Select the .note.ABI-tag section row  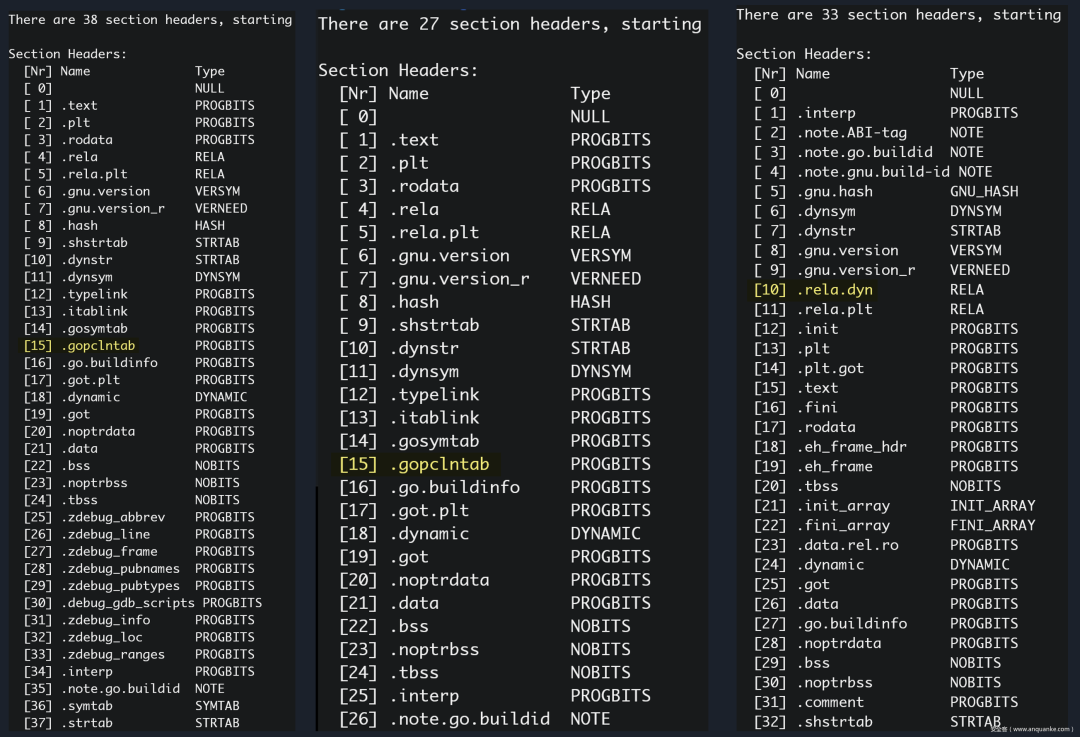pos(870,133)
